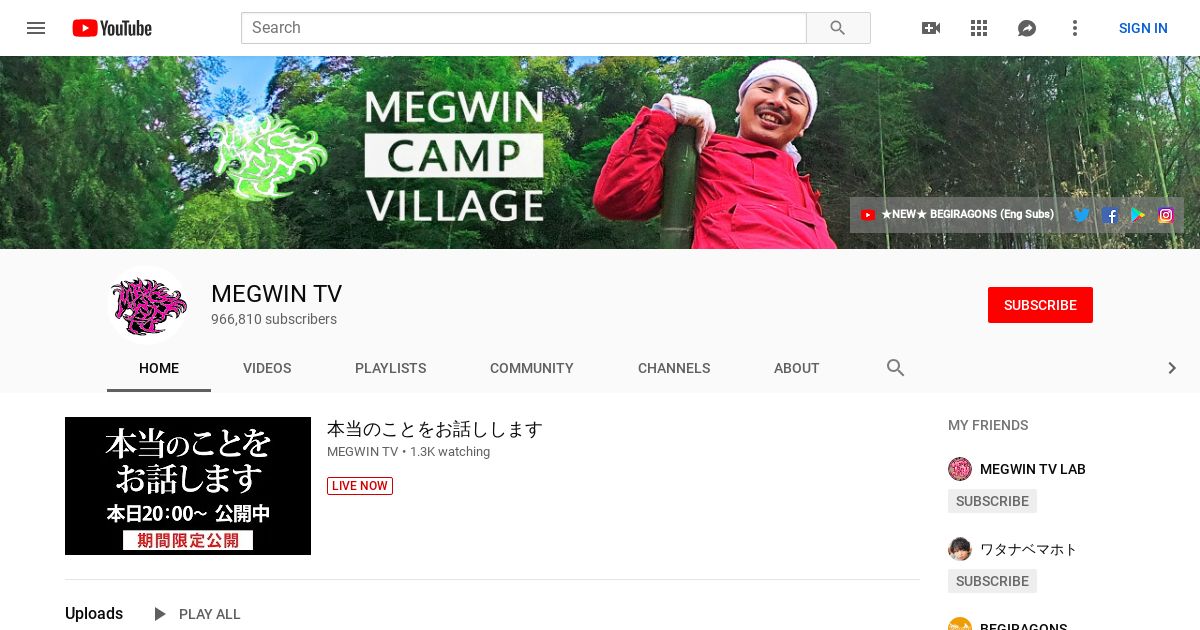Click the channel banner image

coord(600,152)
